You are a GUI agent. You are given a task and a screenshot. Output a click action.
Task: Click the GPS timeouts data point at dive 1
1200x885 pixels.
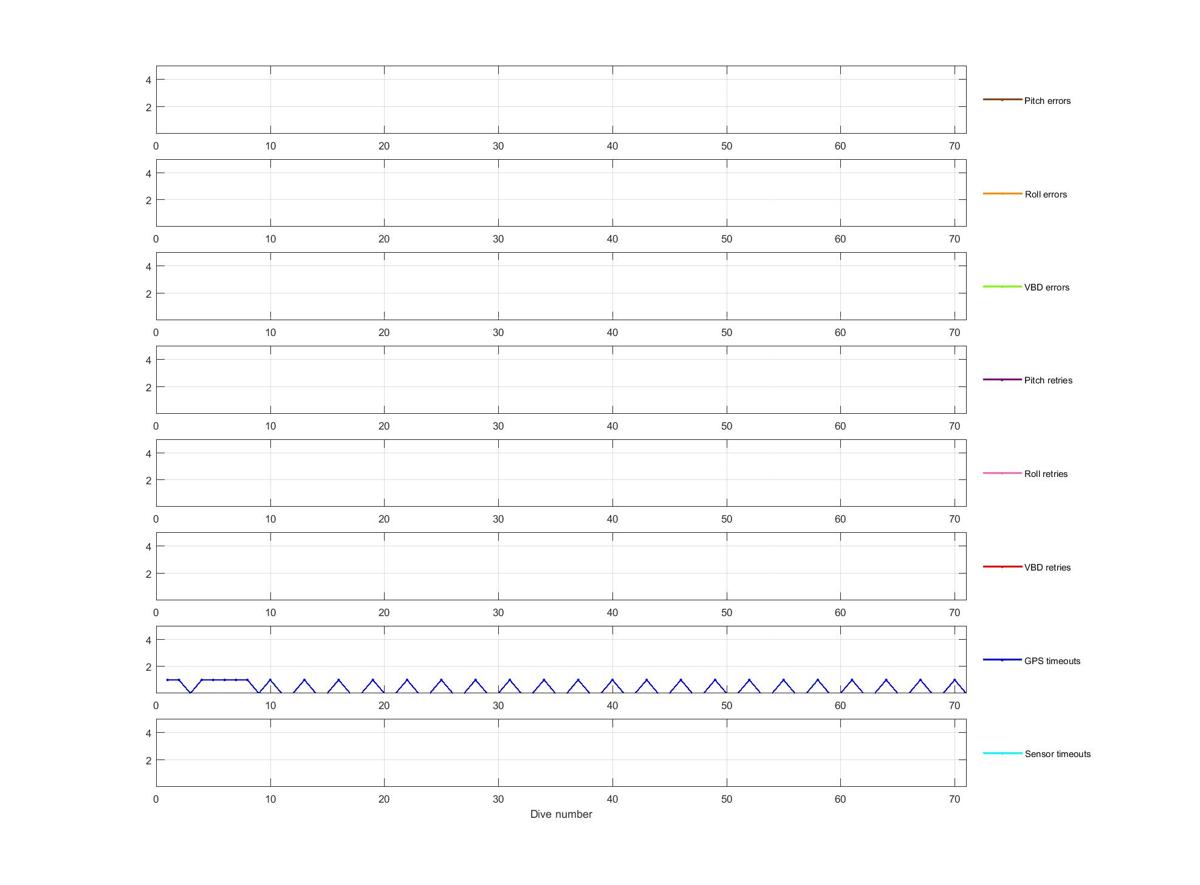coord(167,680)
